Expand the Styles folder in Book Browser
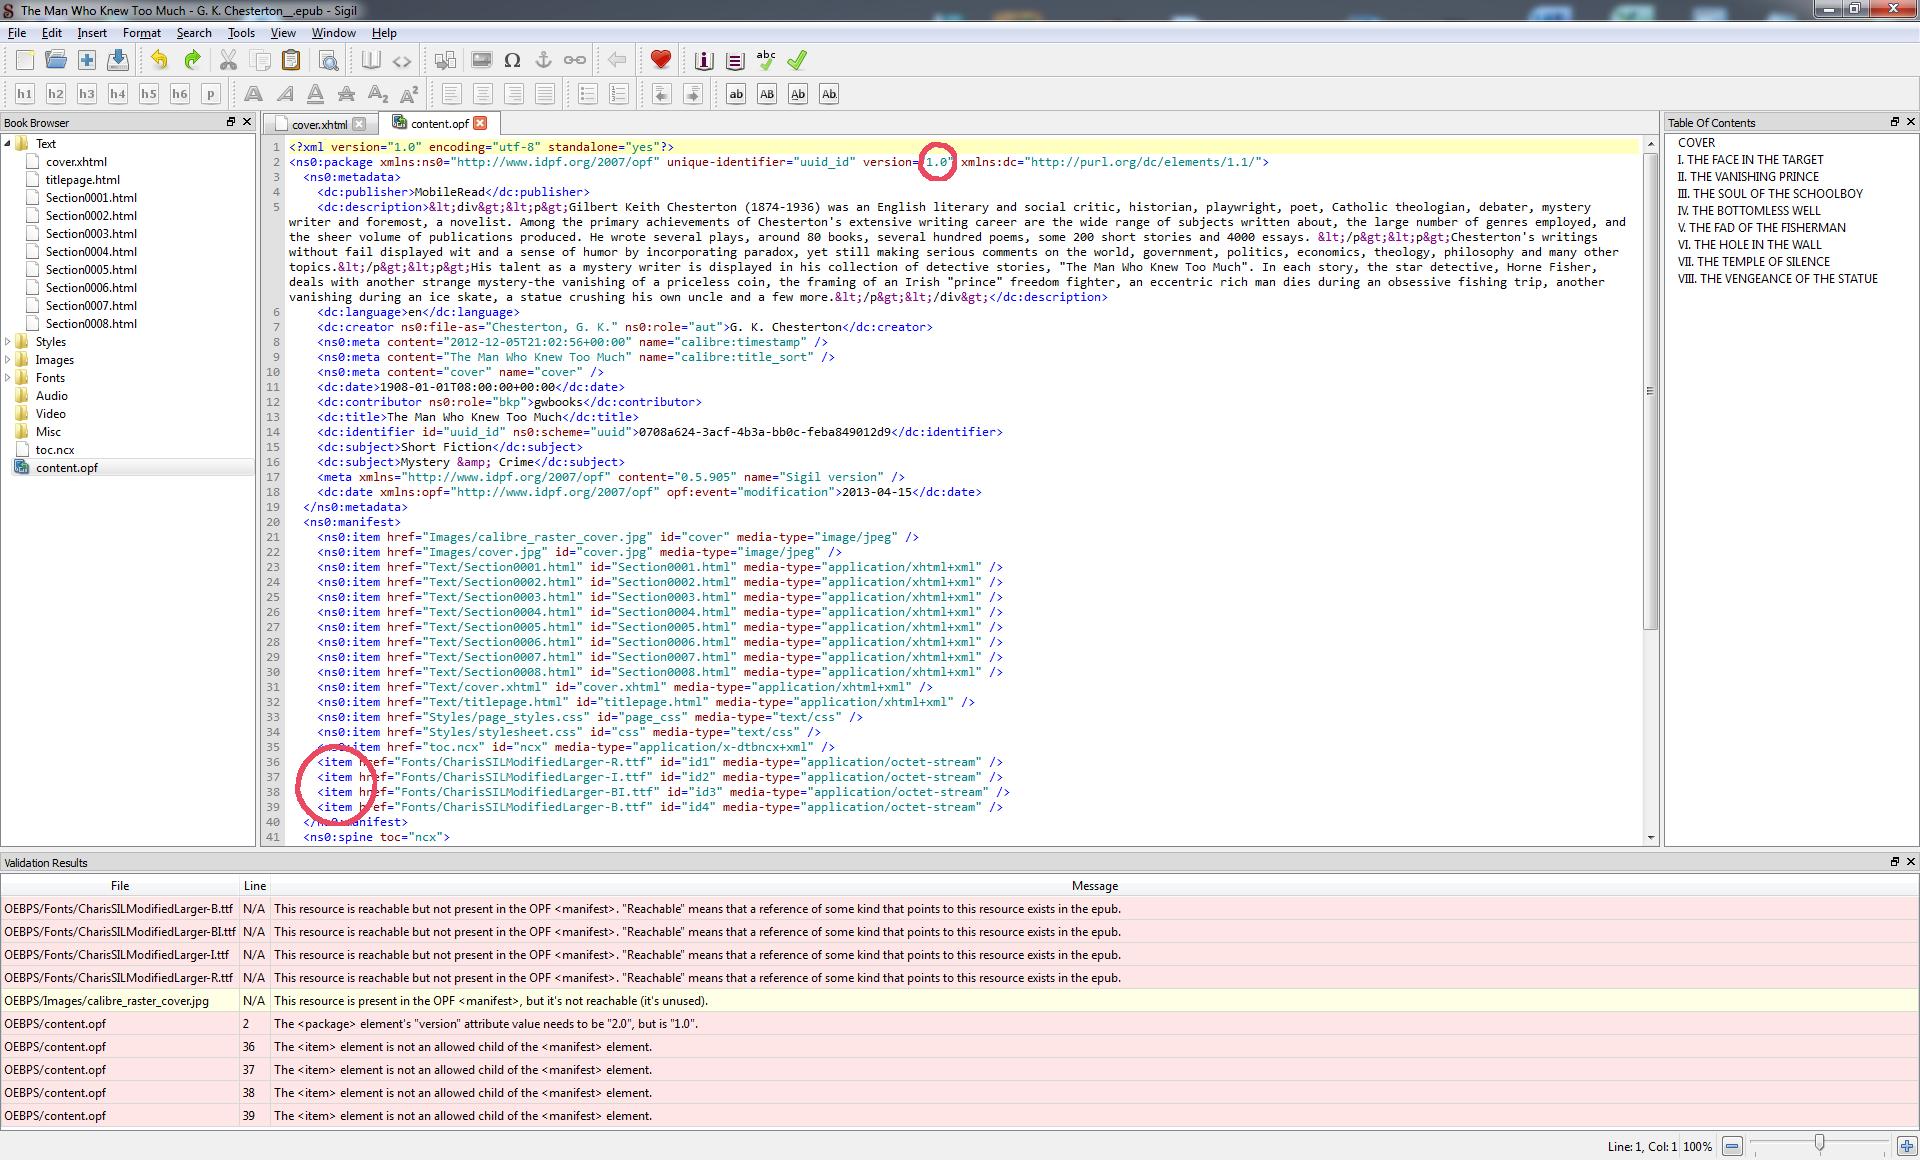 click(x=8, y=342)
